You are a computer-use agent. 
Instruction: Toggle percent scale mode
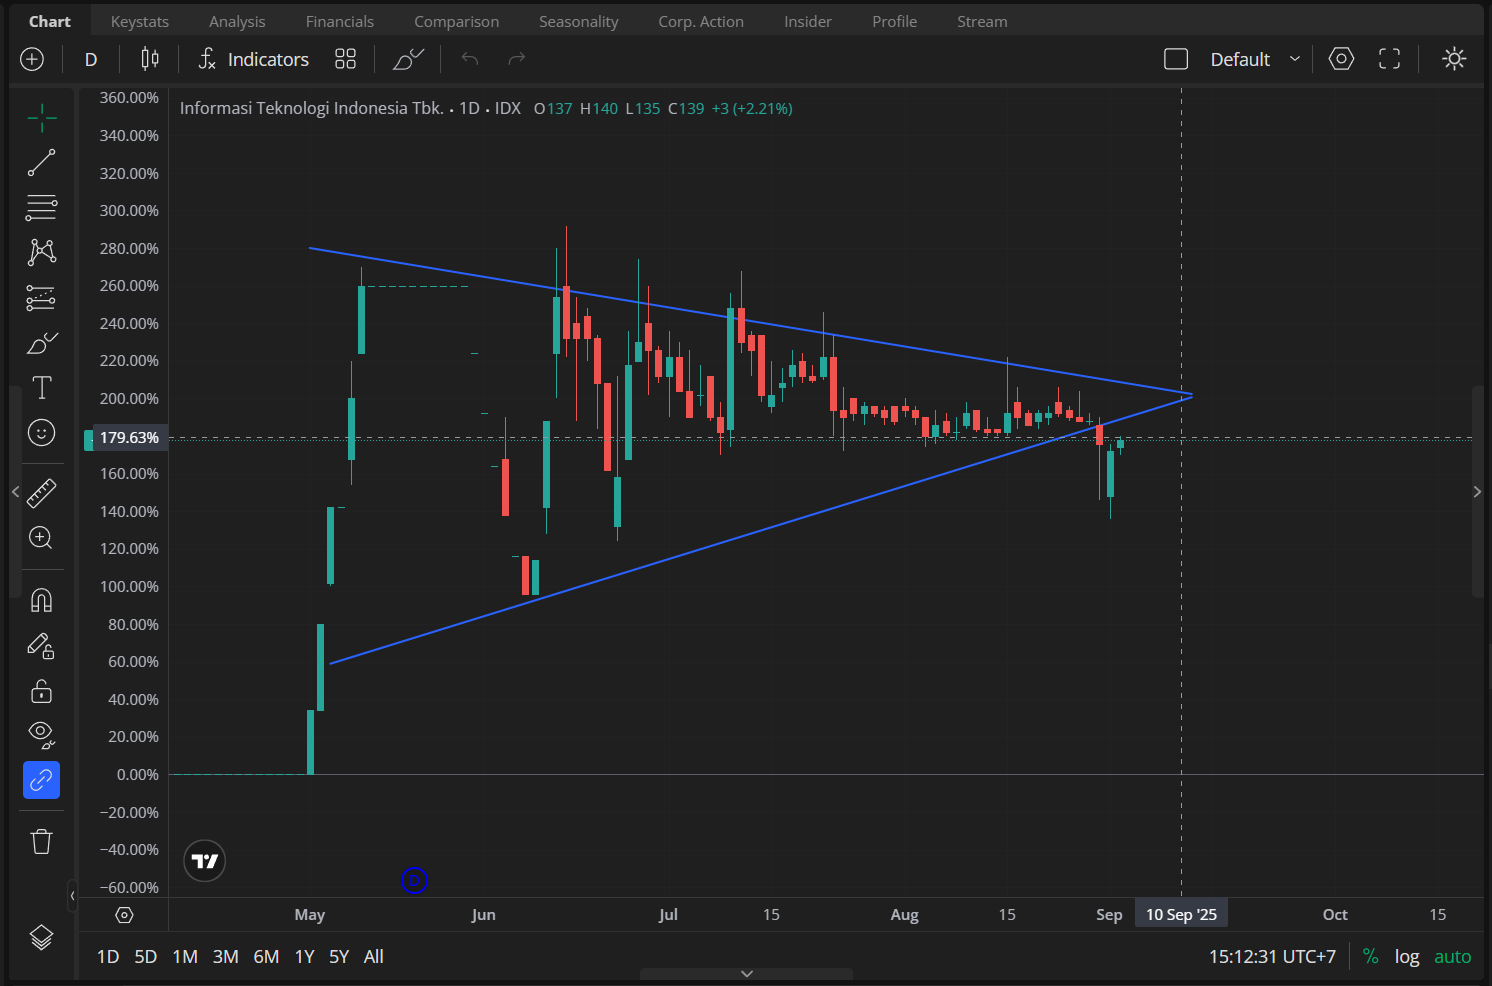(x=1371, y=957)
